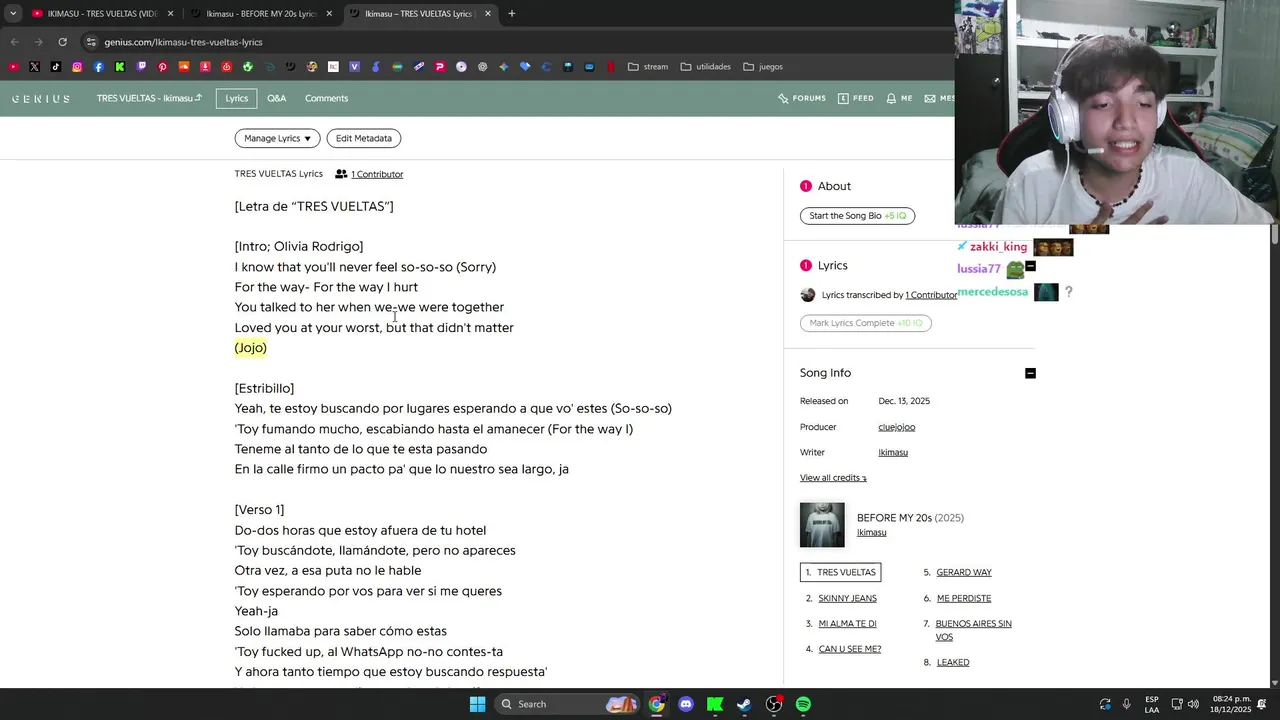Open 1 Contributor link in transcribed by

(931, 295)
